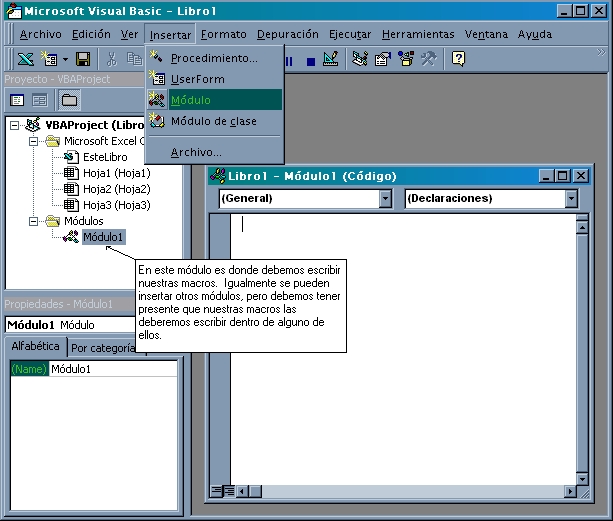Click the Design Mode toolbar icon
This screenshot has width=613, height=521.
333,60
